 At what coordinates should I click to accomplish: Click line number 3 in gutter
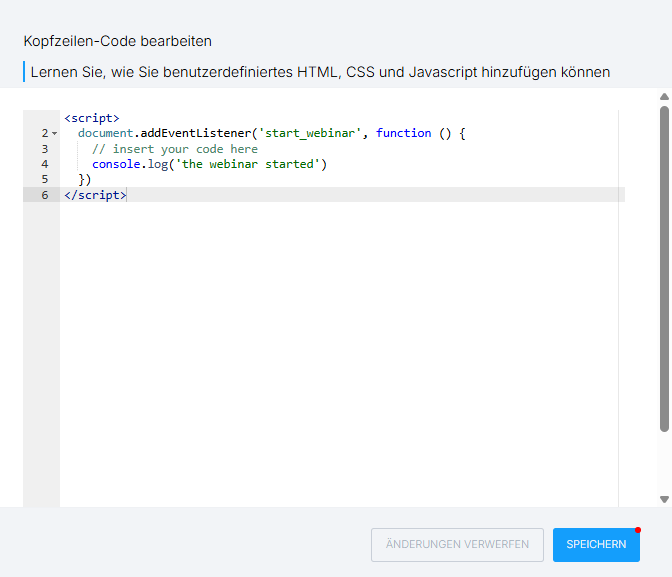tap(45, 149)
